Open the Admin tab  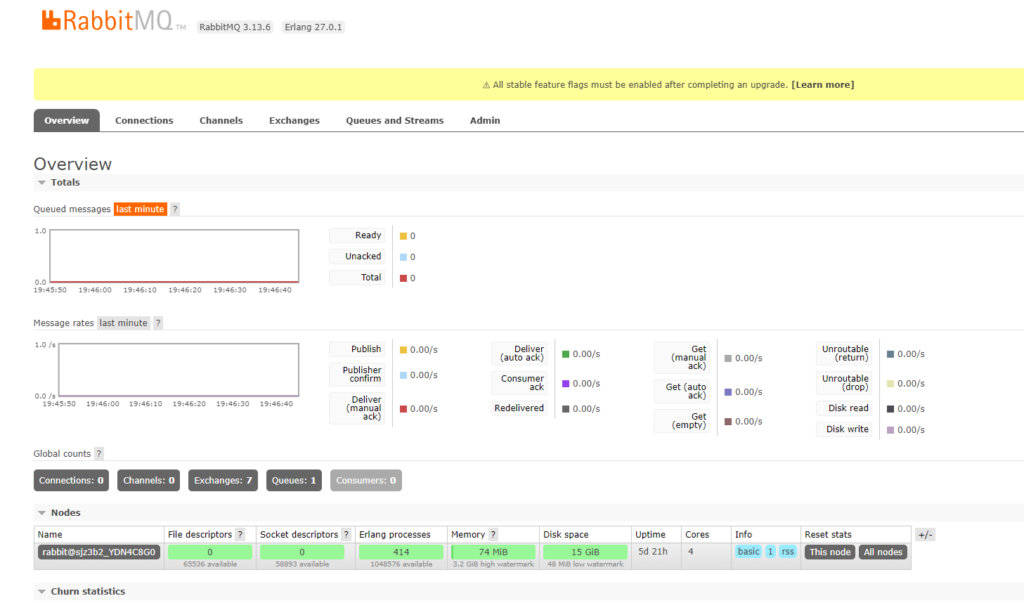[485, 120]
